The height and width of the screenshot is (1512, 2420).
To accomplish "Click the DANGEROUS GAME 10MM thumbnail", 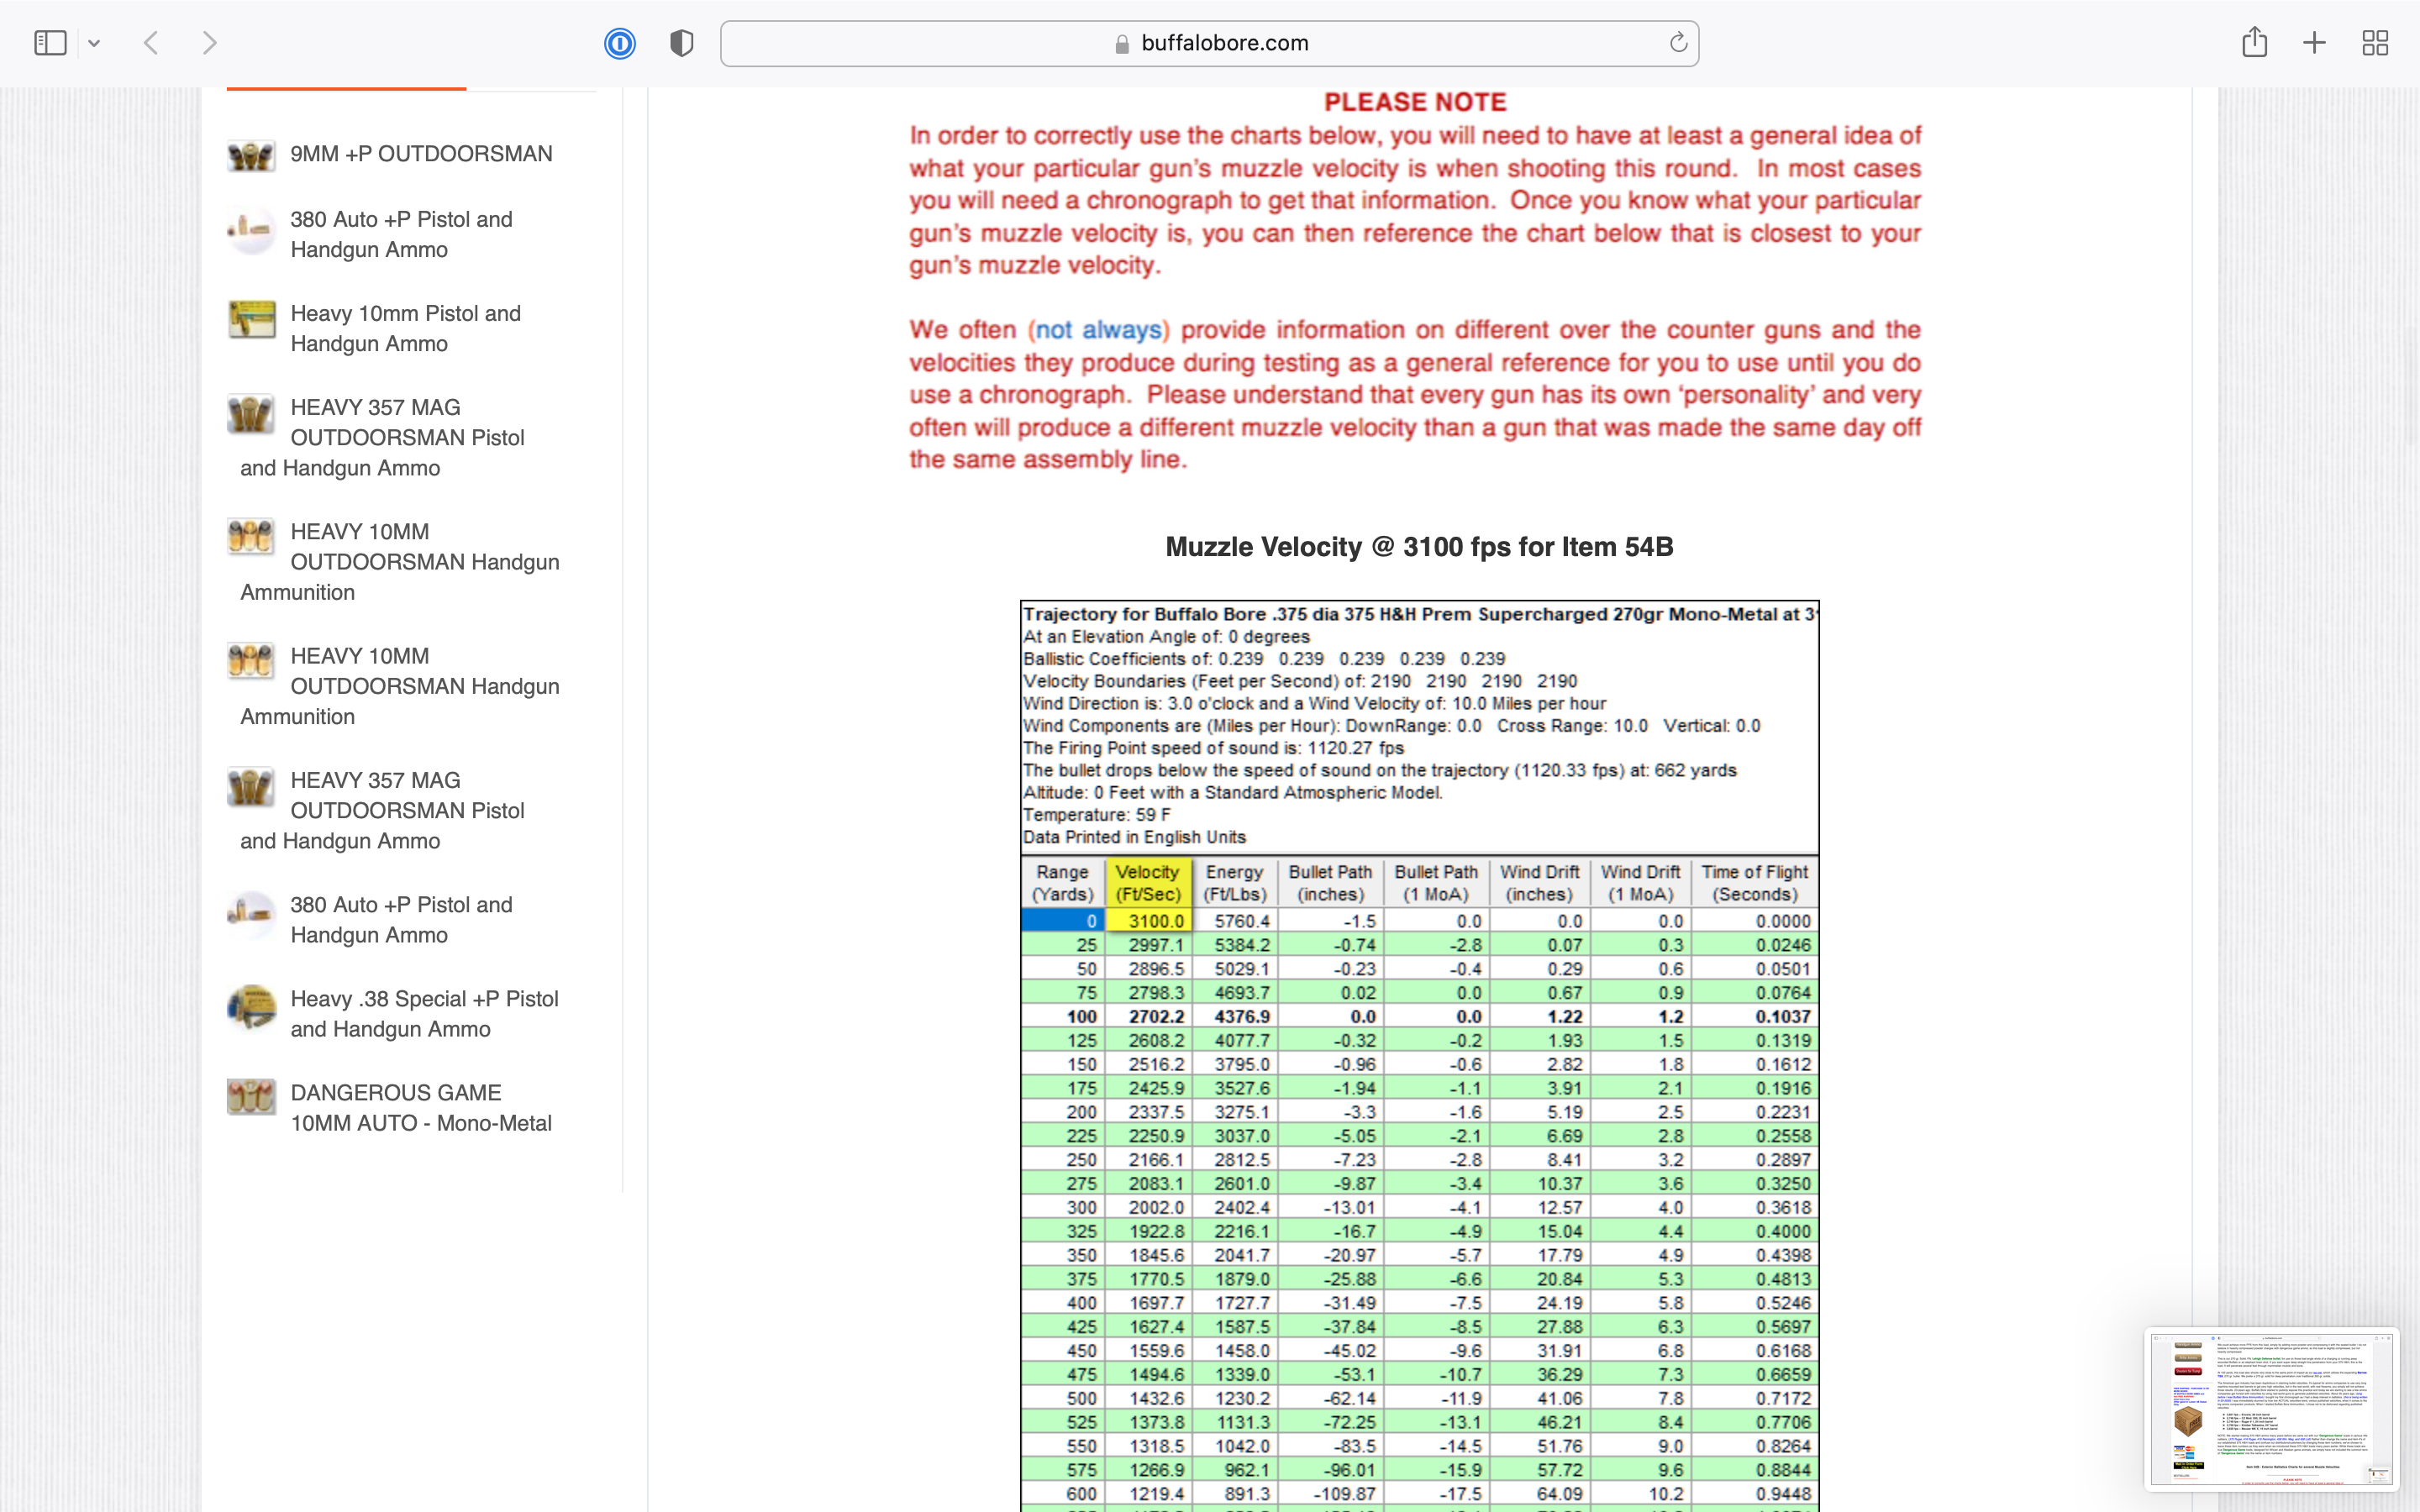I will (251, 1097).
